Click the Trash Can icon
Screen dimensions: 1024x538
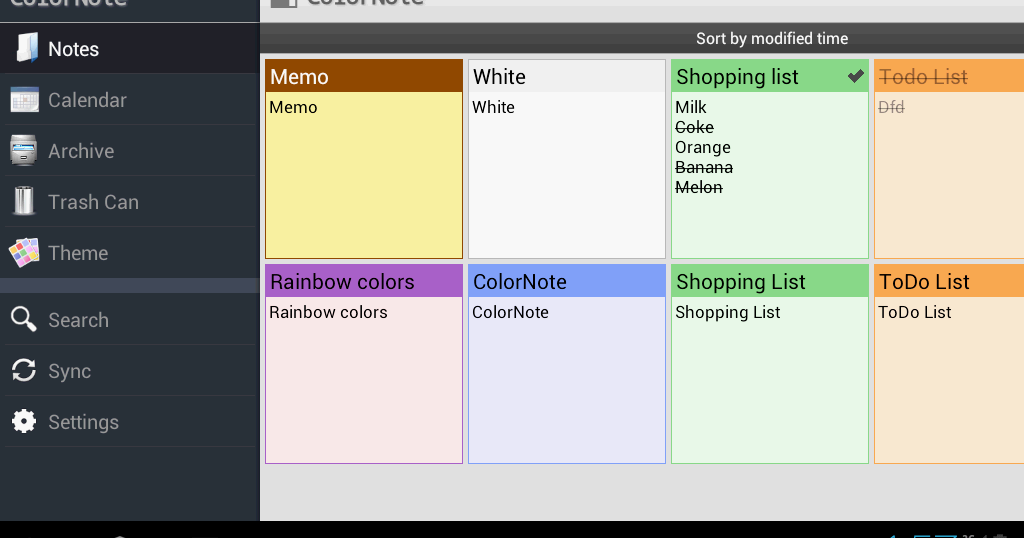25,202
